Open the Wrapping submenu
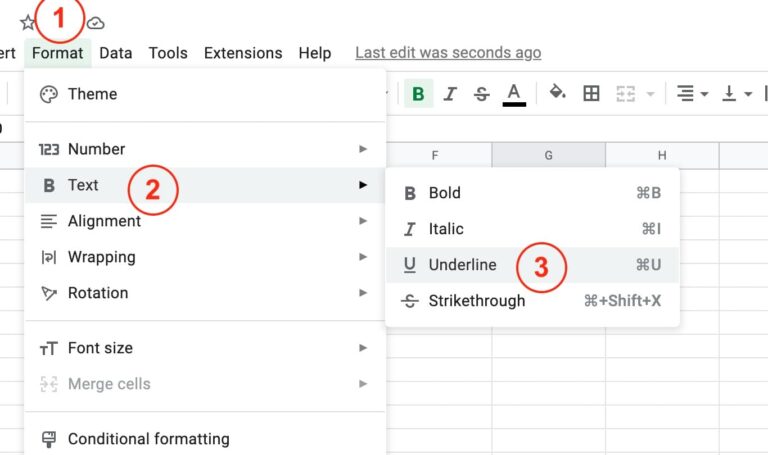 (205, 257)
